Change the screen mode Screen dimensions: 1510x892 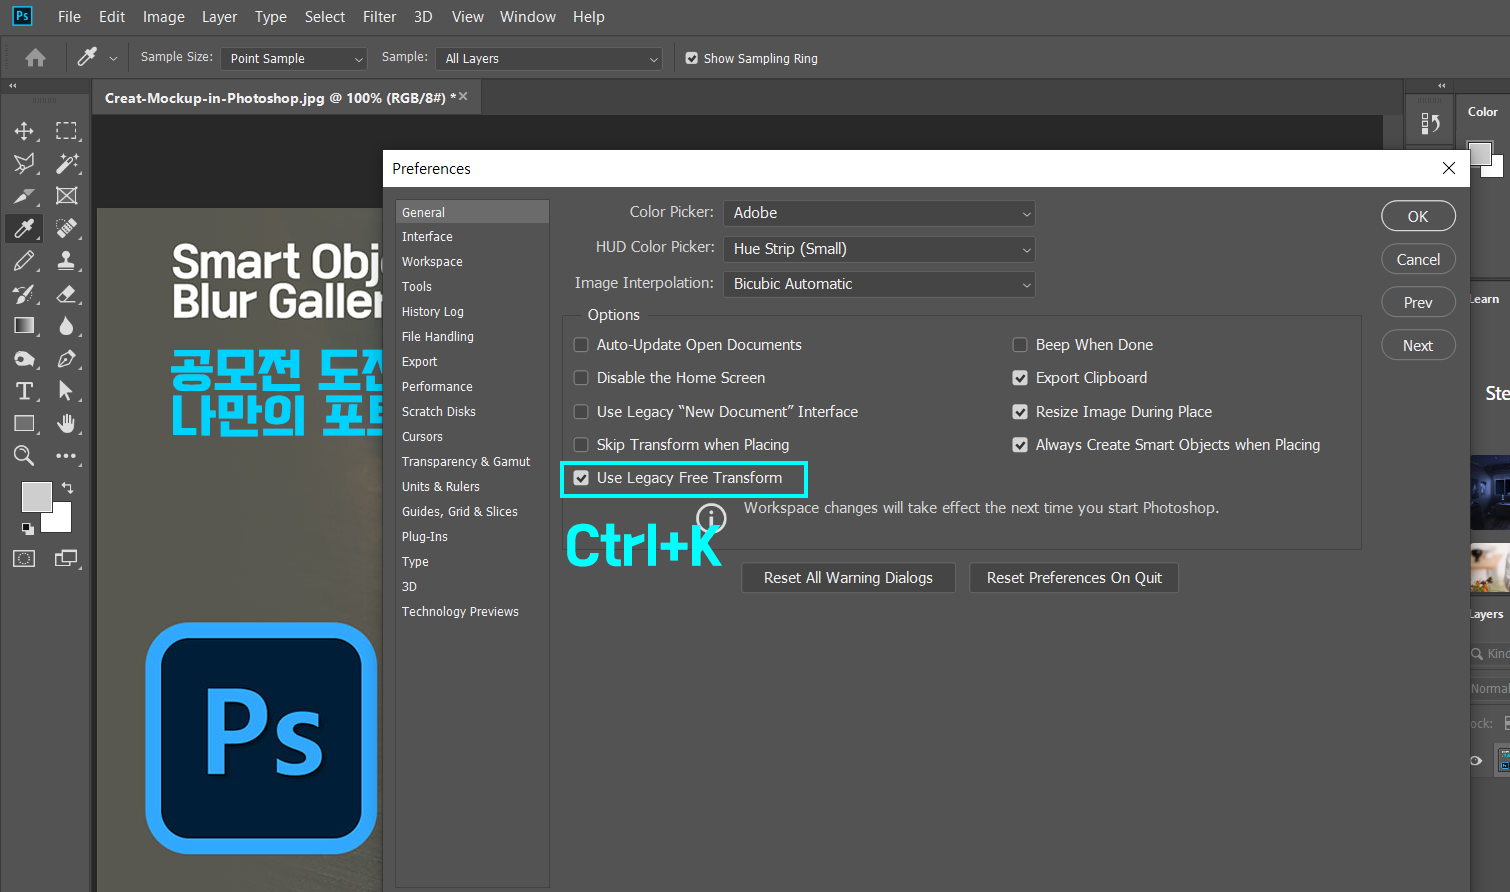pos(66,559)
